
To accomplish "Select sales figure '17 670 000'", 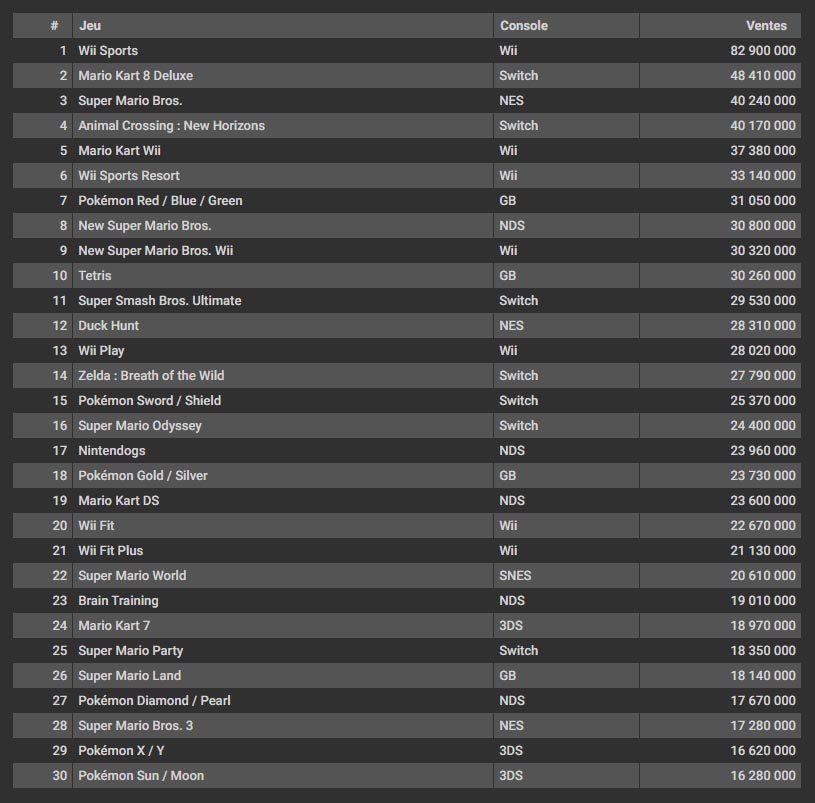I will (763, 701).
